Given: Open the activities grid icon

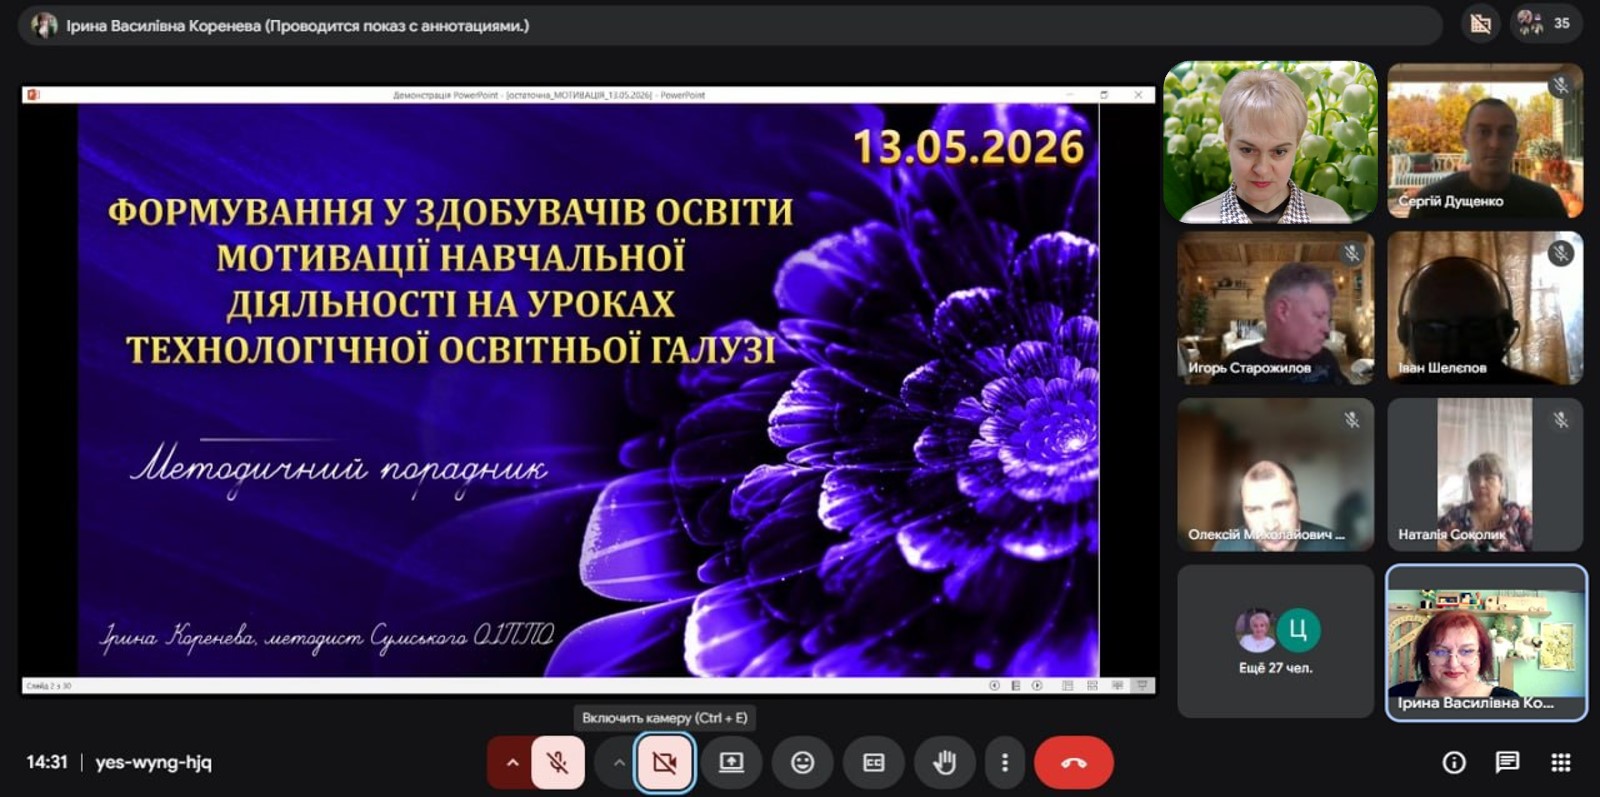Looking at the screenshot, I should 1561,763.
